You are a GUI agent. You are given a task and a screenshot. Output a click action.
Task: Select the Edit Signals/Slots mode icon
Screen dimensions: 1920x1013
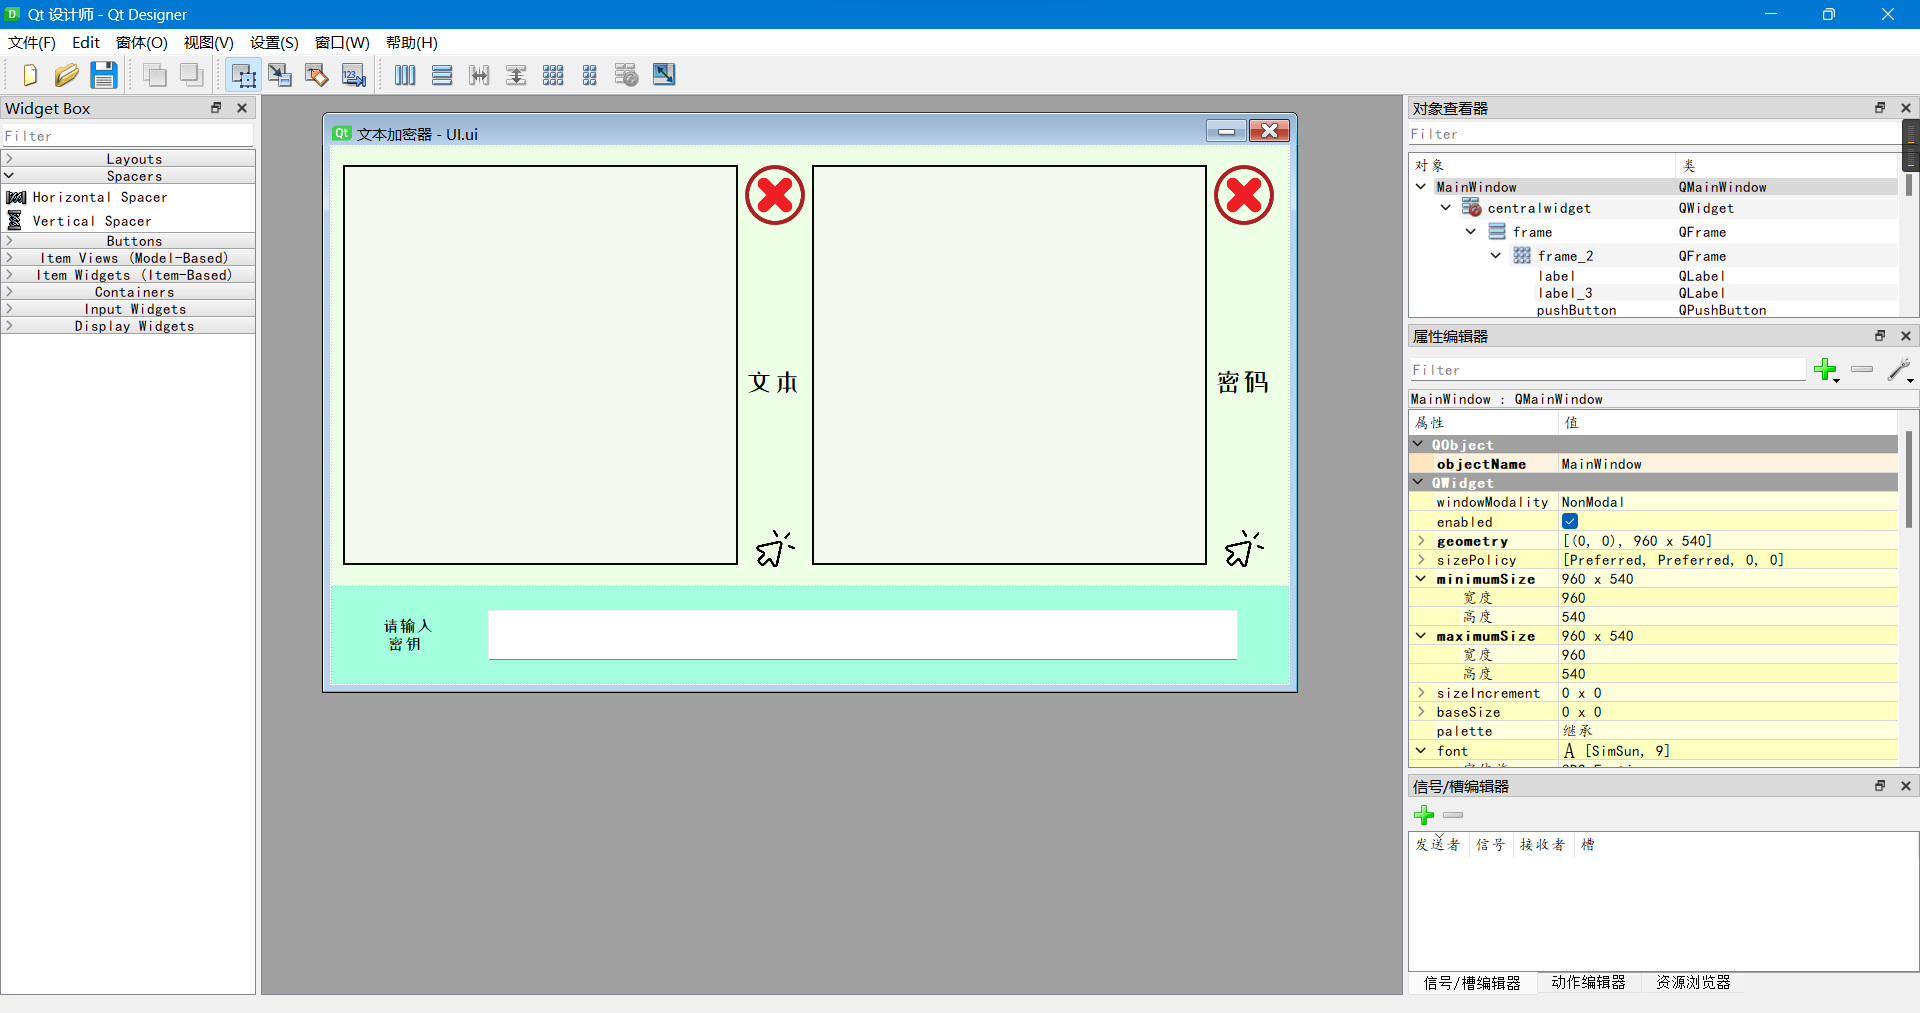[x=280, y=75]
